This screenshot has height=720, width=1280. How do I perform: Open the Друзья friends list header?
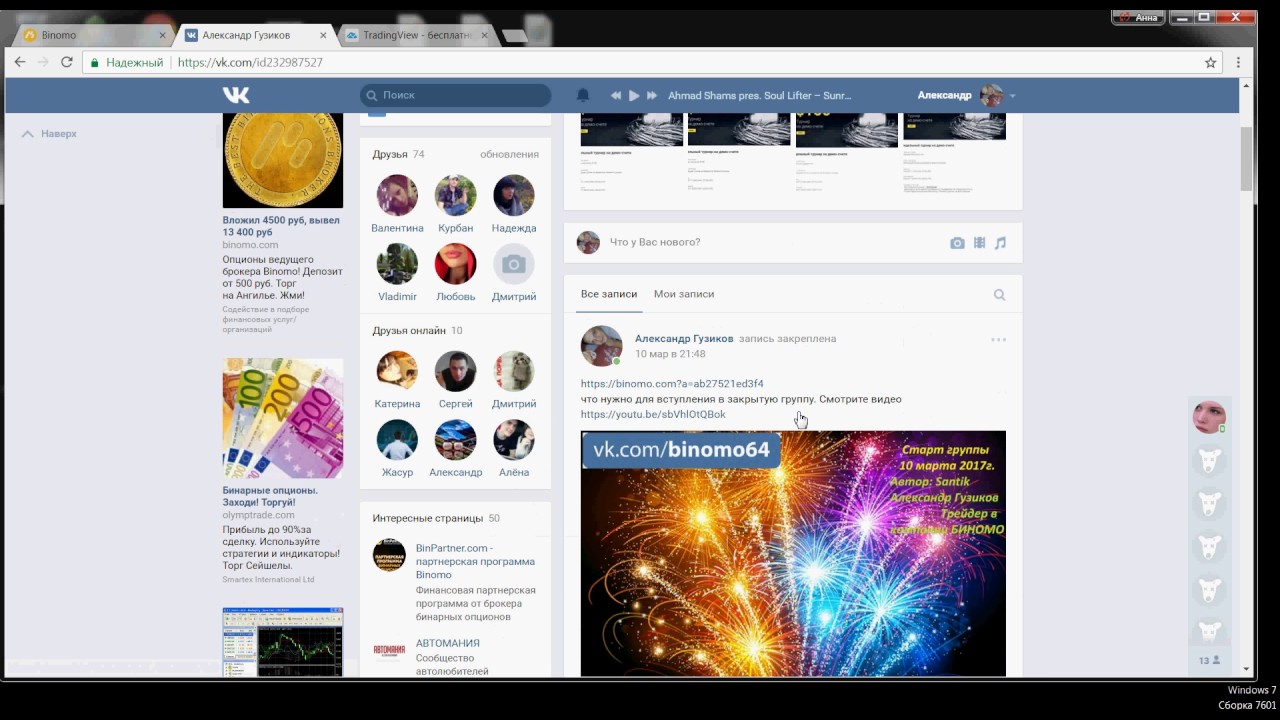point(390,155)
